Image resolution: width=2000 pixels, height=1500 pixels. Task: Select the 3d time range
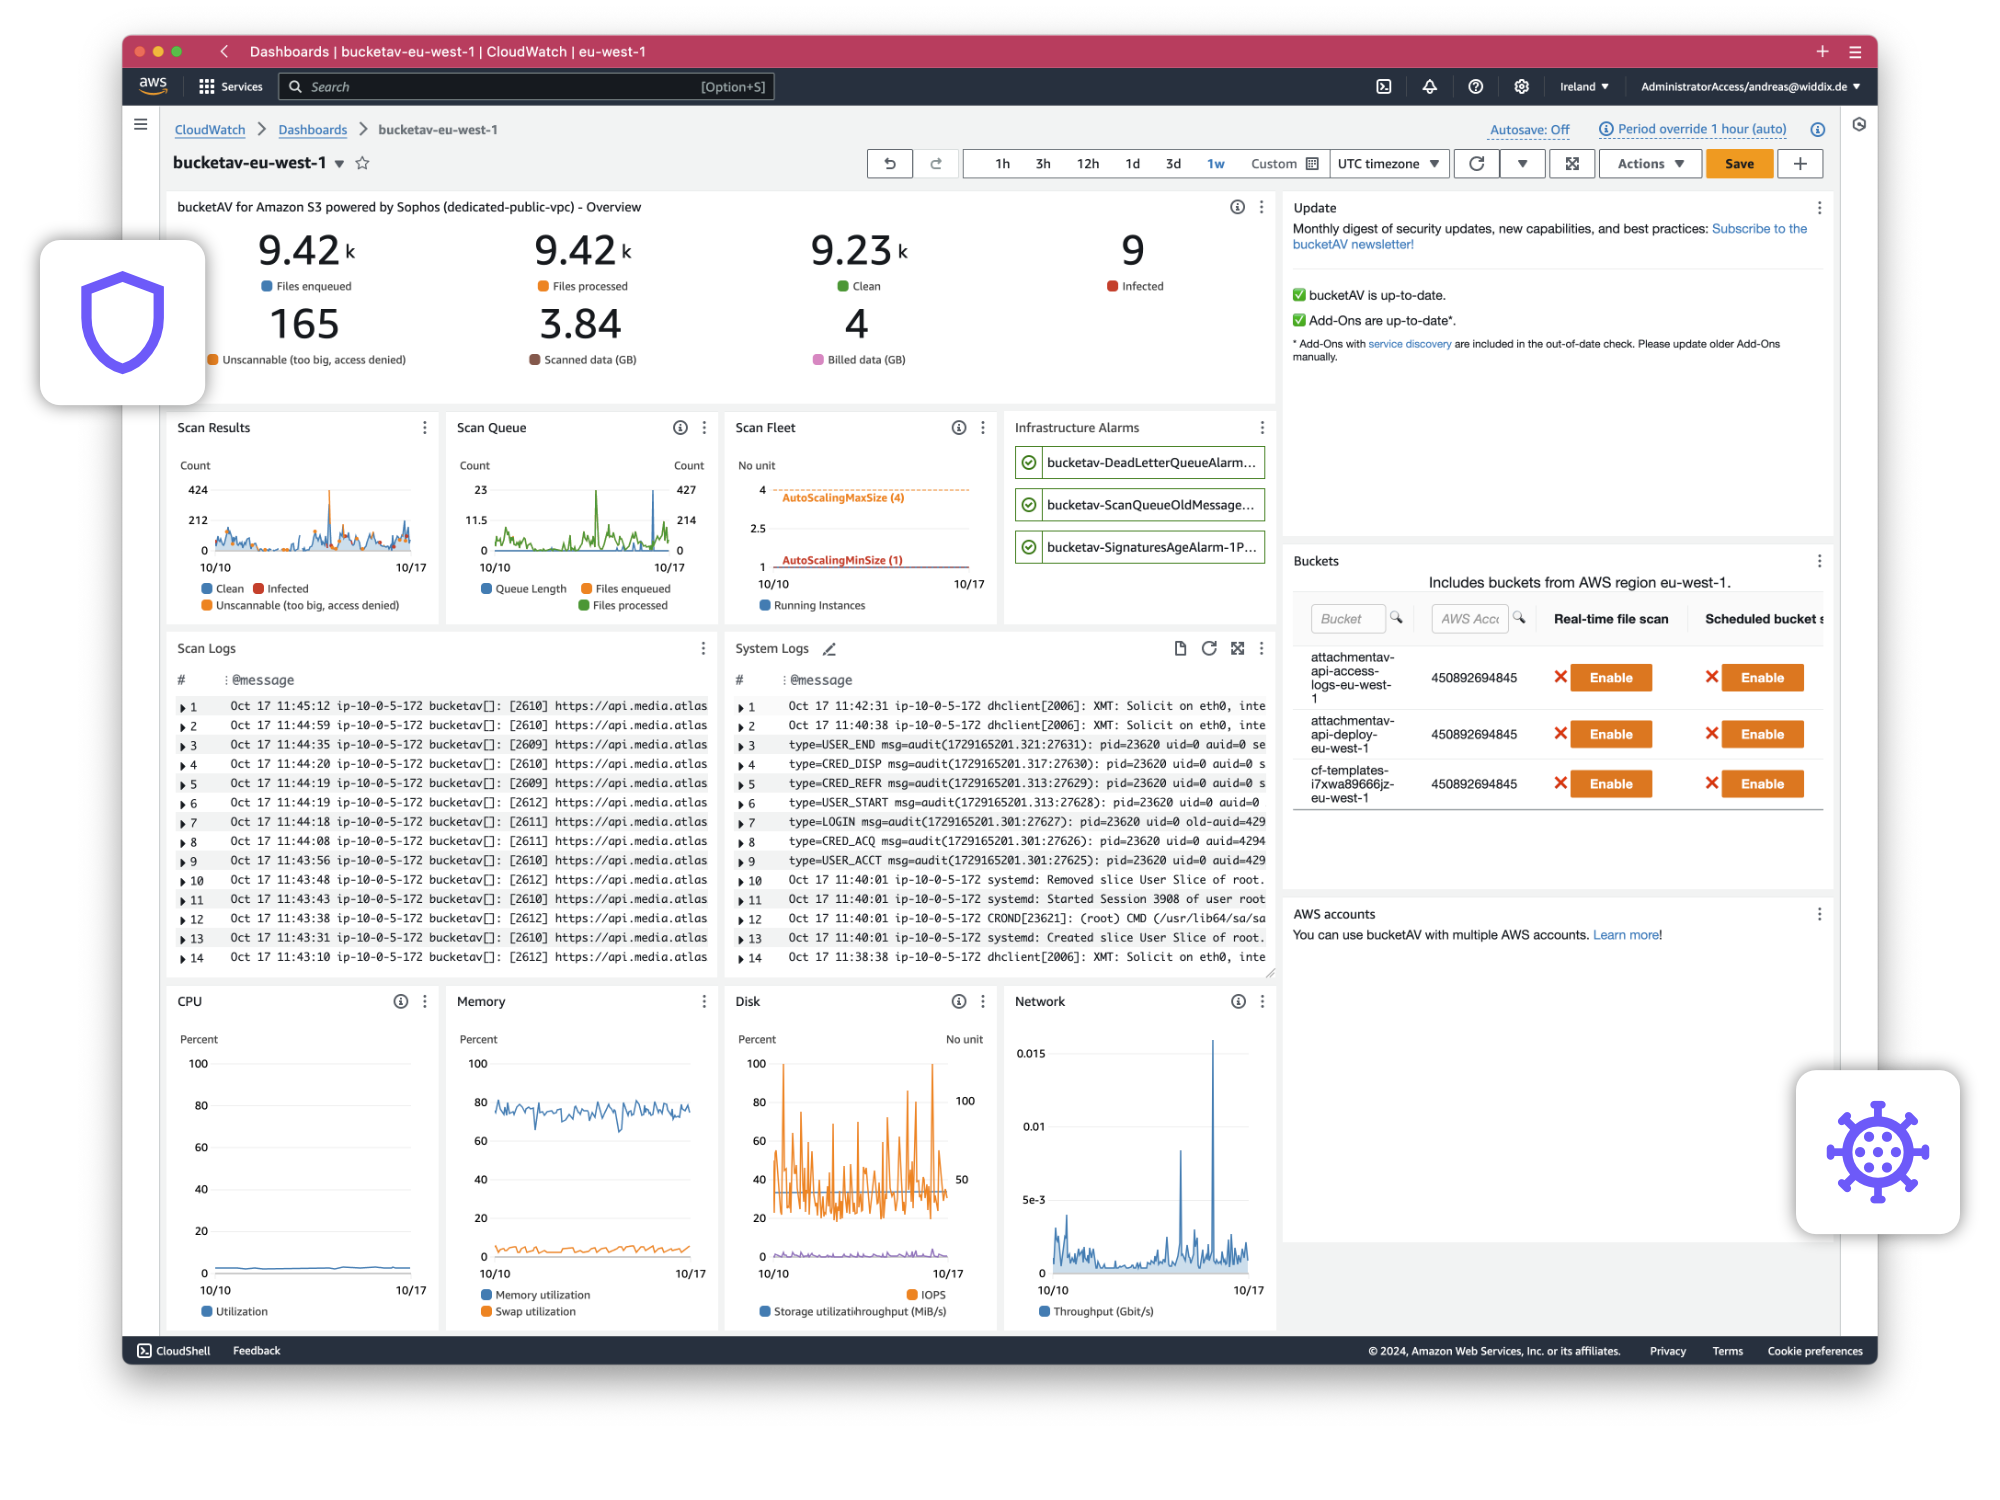coord(1173,164)
